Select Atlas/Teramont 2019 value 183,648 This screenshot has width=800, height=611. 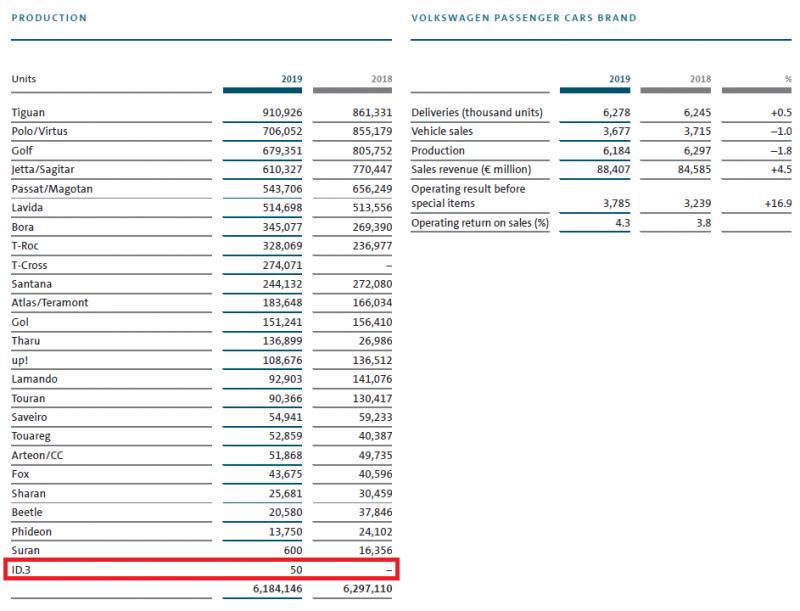click(282, 303)
